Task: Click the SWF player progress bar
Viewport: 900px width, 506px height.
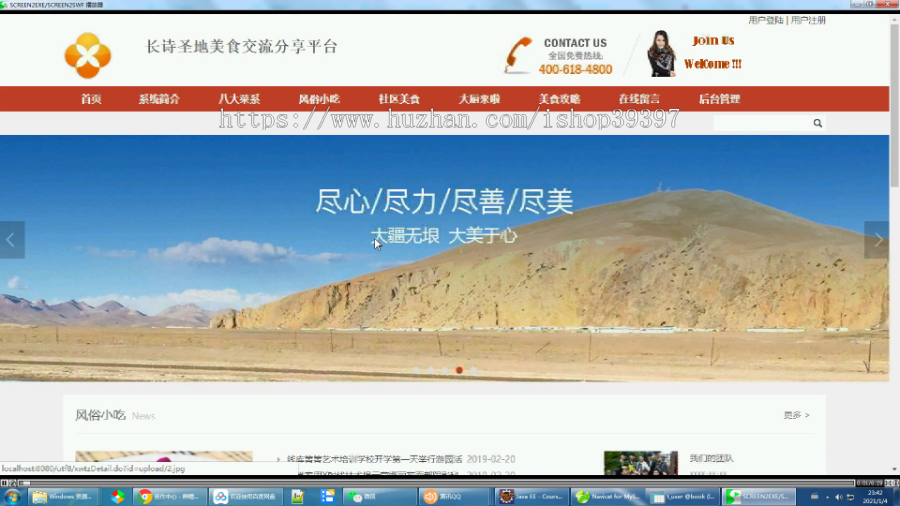Action: pyautogui.click(x=437, y=483)
